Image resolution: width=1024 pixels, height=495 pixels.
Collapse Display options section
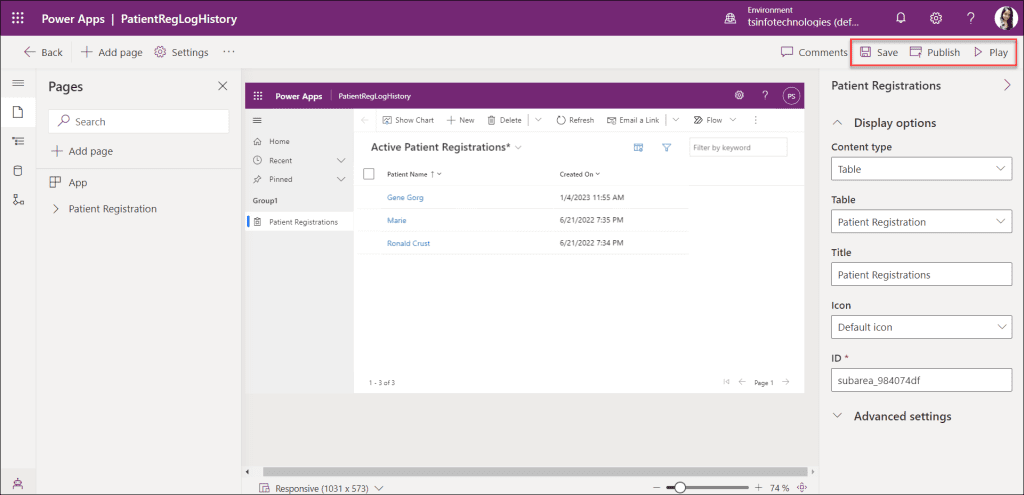[x=838, y=123]
